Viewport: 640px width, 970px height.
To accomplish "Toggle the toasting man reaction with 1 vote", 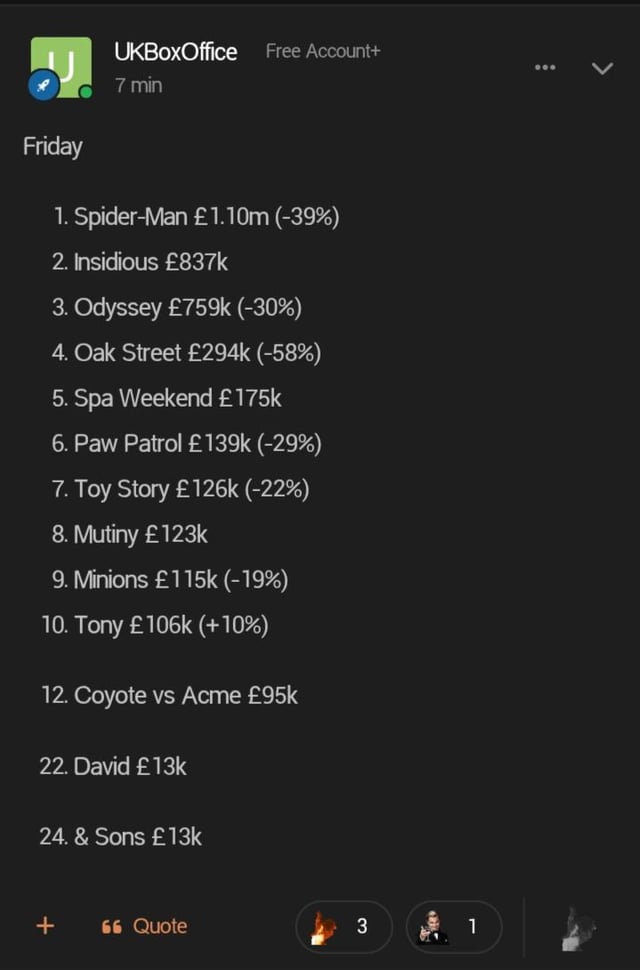I will point(454,927).
